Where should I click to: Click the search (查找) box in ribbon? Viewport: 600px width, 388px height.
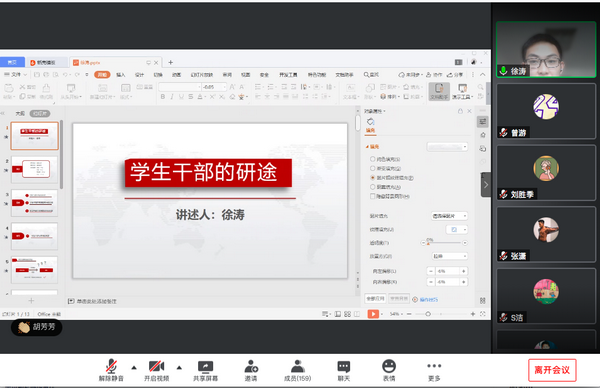coord(371,75)
